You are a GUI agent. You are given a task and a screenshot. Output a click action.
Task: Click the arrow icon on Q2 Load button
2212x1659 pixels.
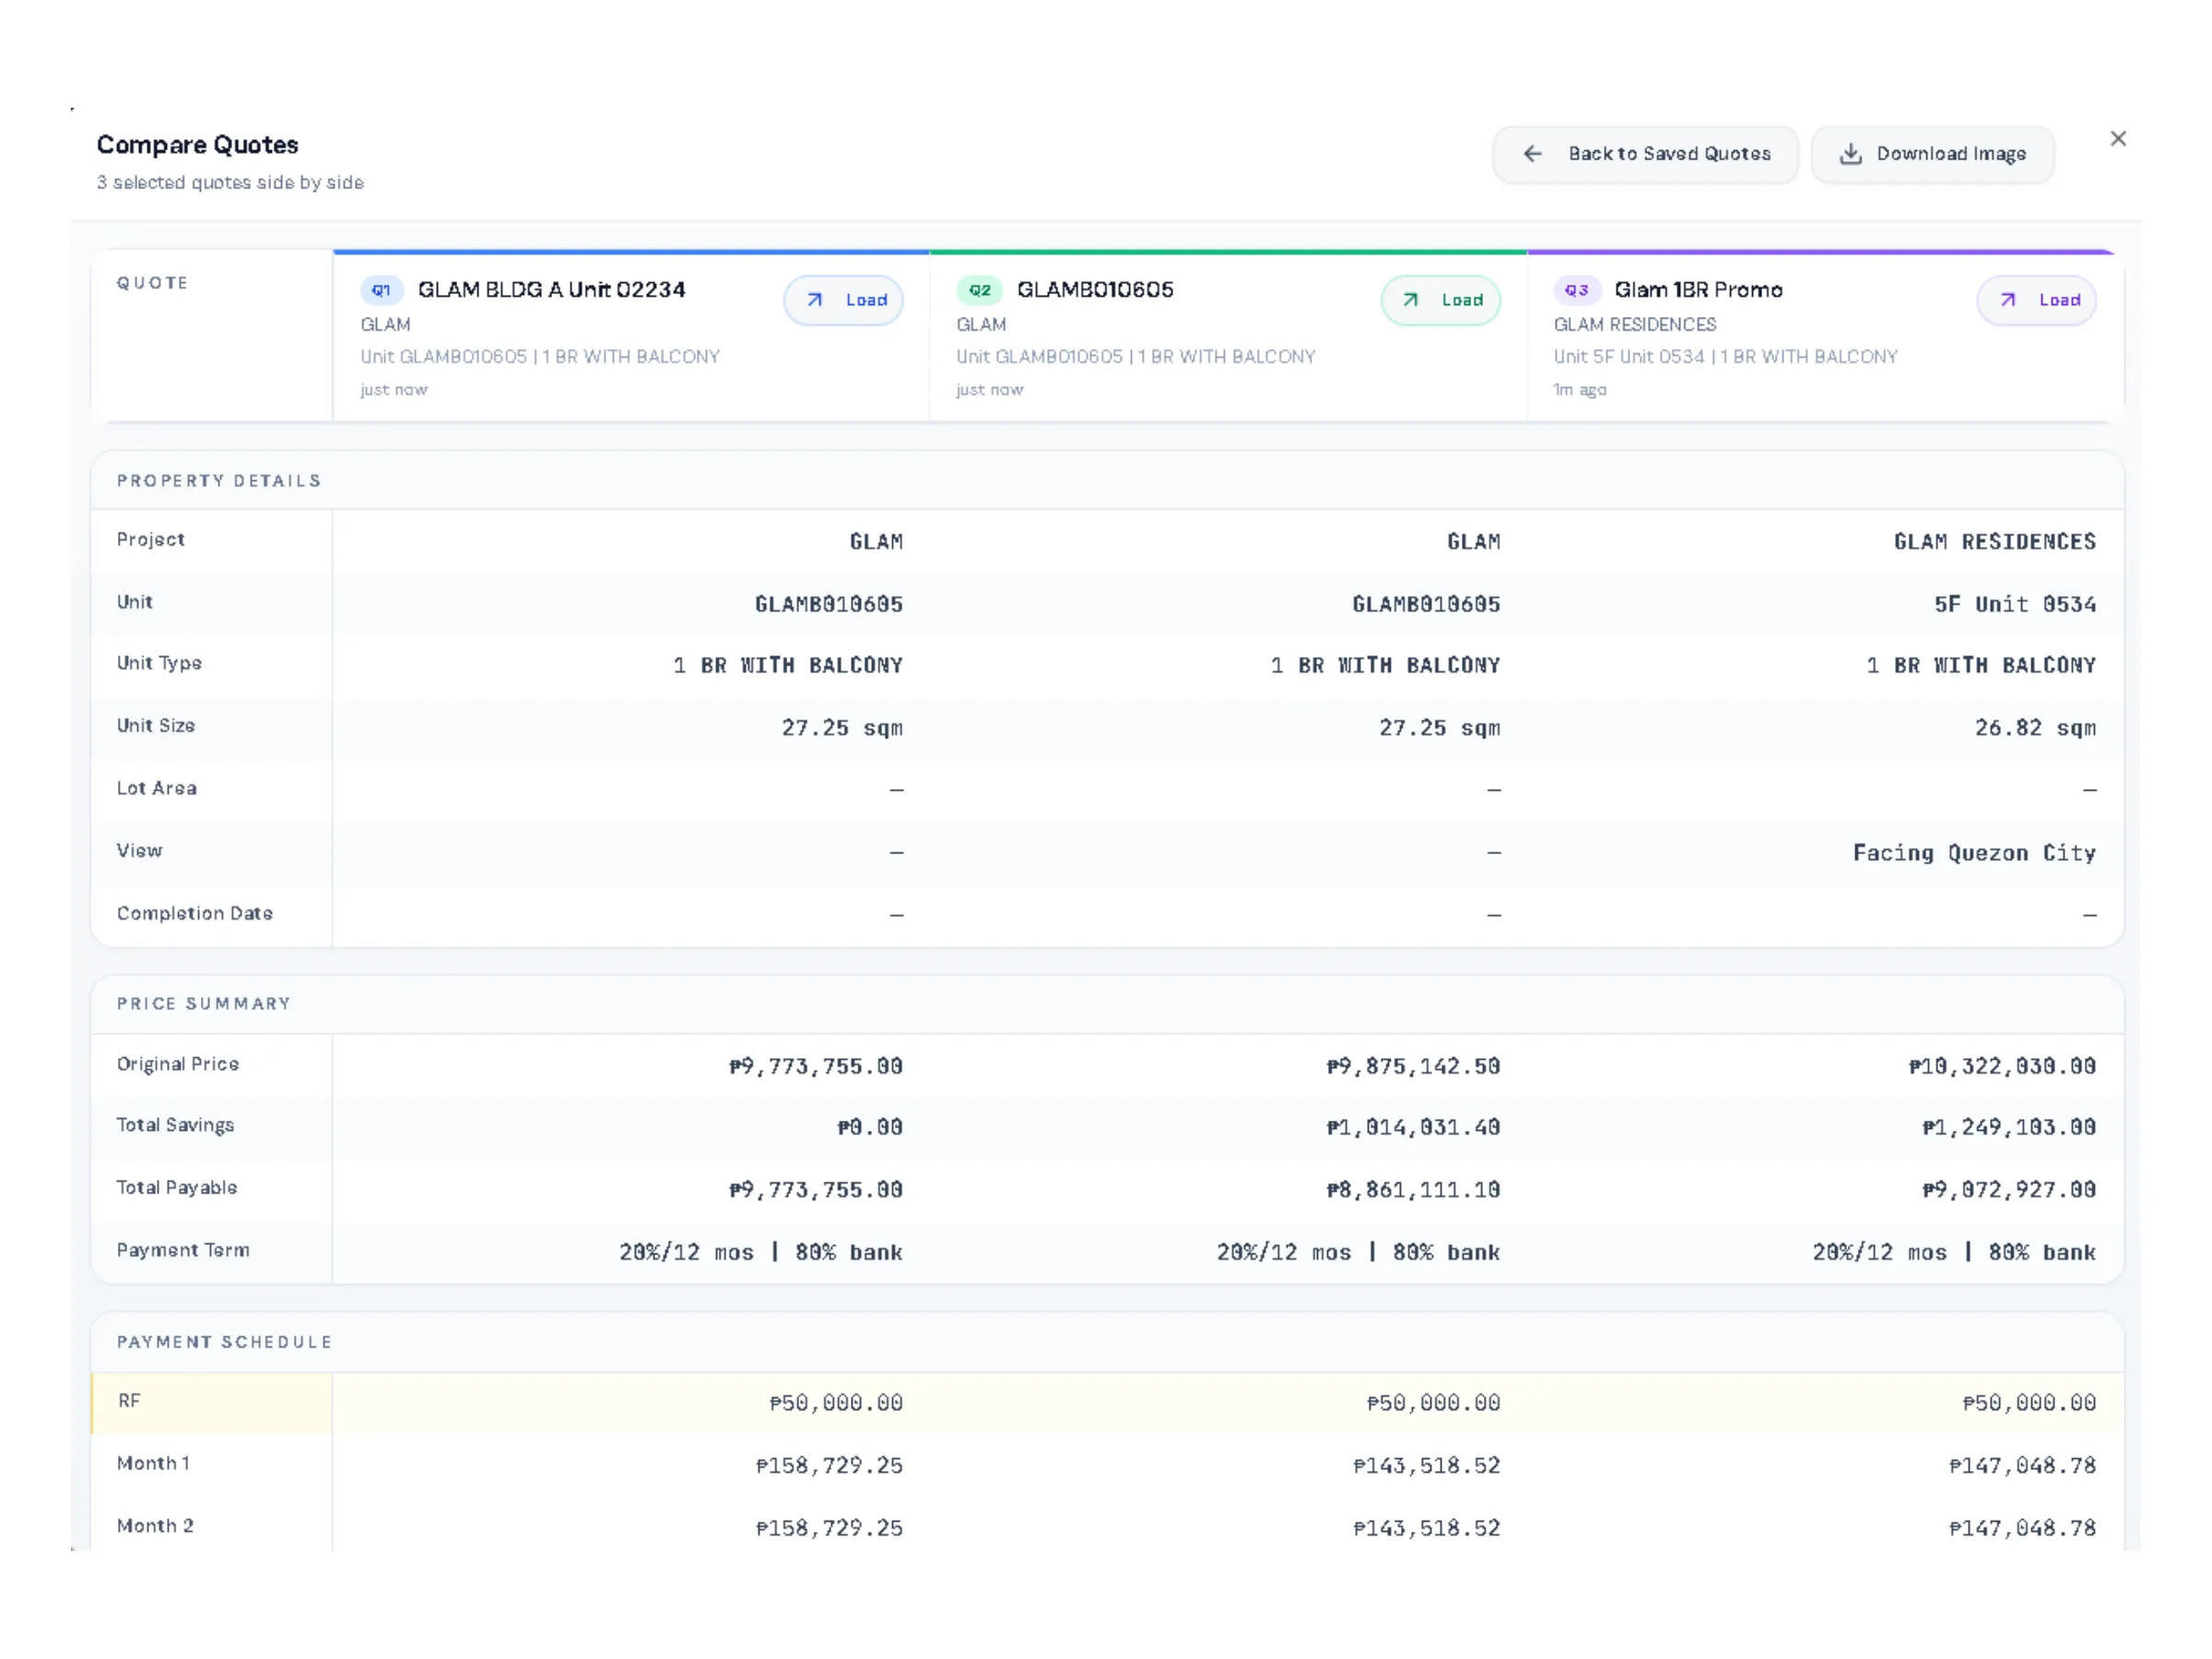(x=1410, y=300)
